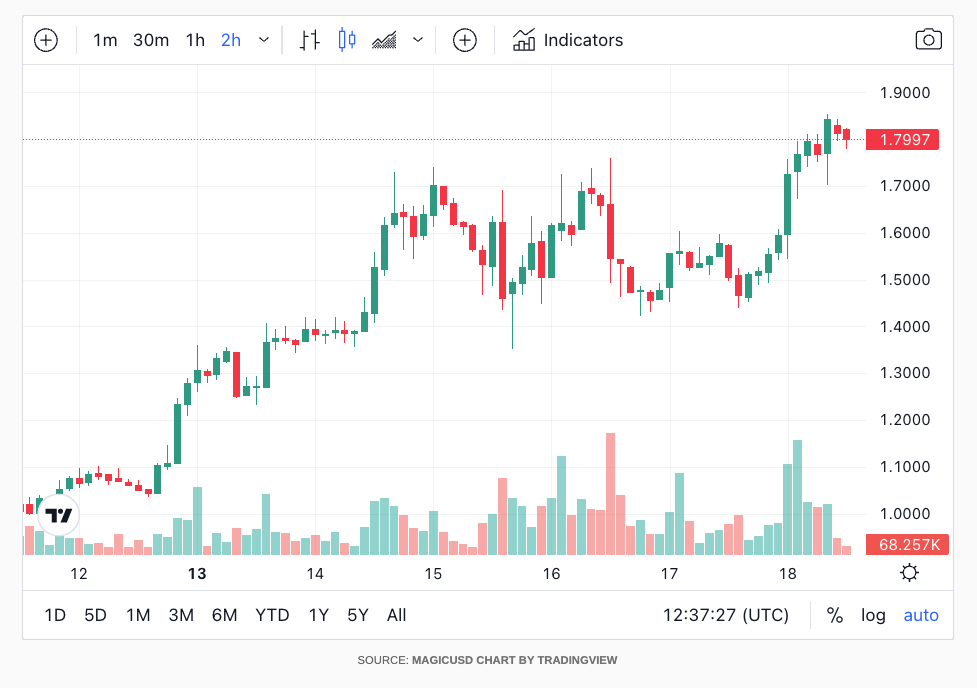
Task: Select the YTD date range
Action: click(x=272, y=615)
